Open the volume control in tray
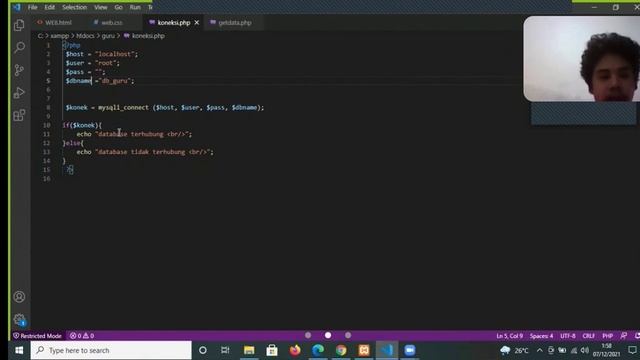 click(x=585, y=350)
